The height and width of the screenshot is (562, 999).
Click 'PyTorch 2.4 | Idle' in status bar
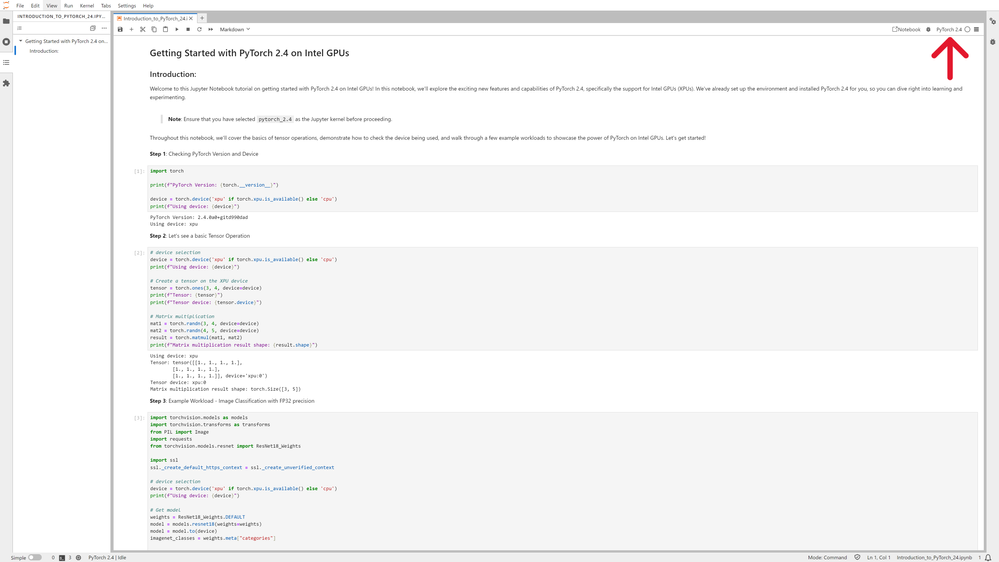[107, 558]
